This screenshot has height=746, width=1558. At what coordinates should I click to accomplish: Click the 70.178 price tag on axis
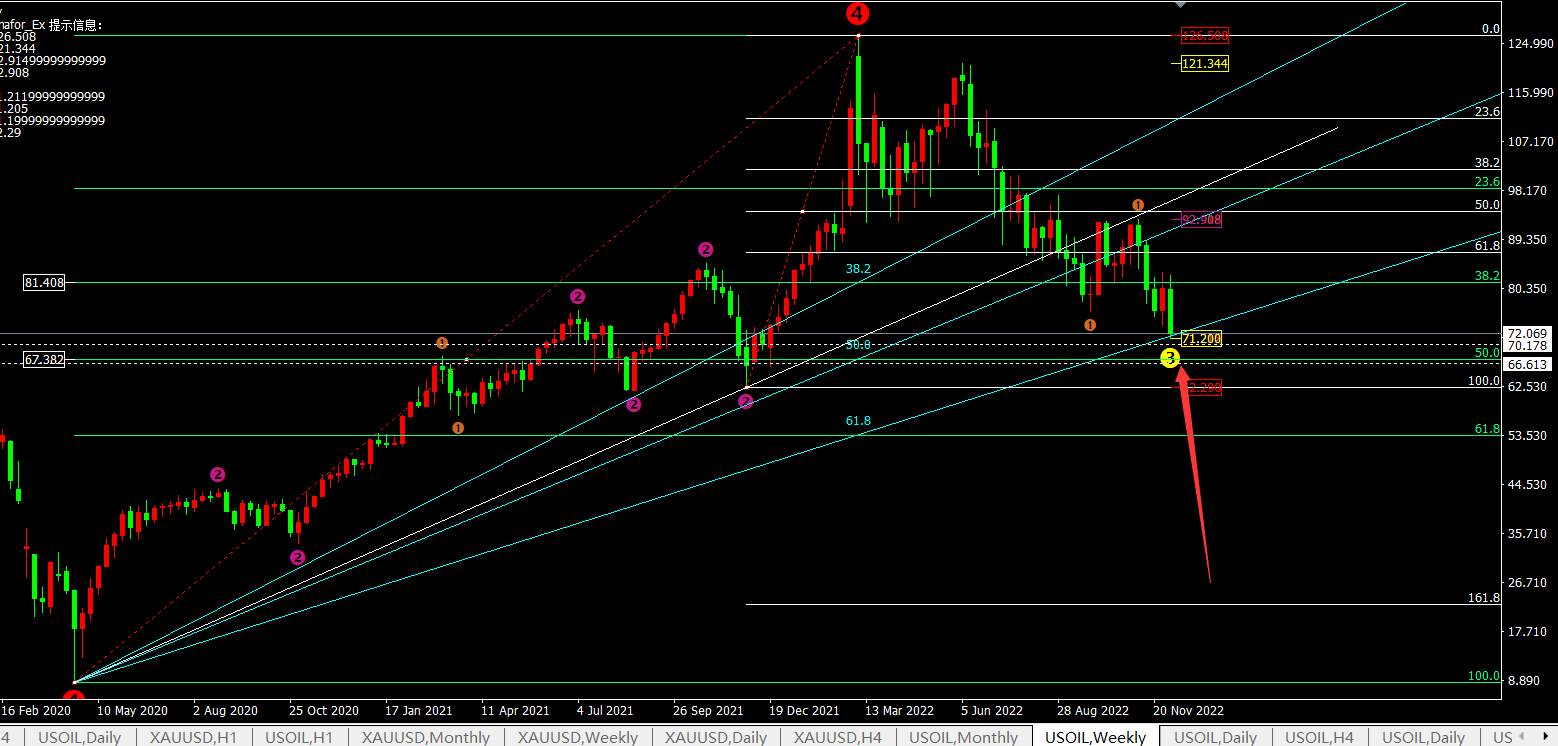1527,346
